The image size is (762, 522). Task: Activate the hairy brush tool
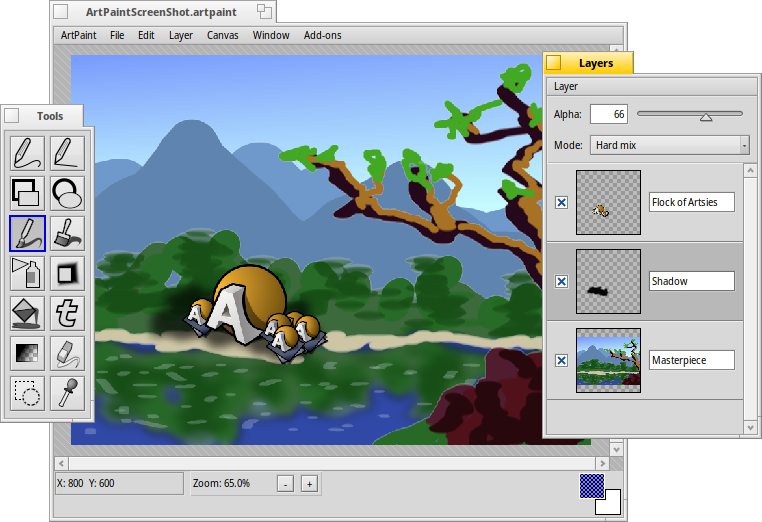pyautogui.click(x=67, y=233)
